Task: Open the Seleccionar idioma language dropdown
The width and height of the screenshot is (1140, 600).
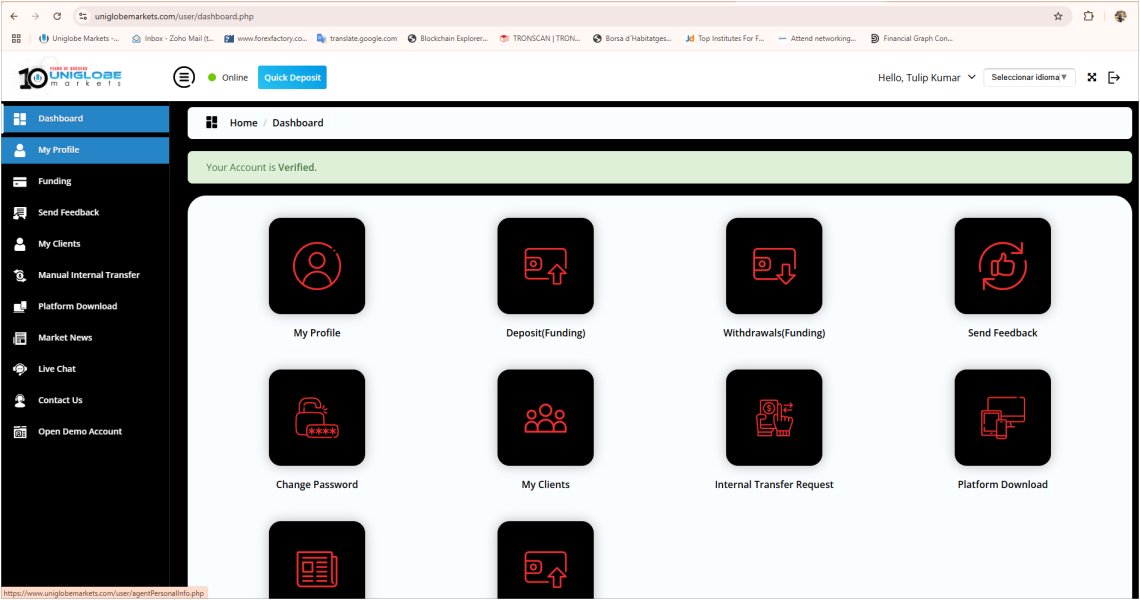Action: [x=1029, y=77]
